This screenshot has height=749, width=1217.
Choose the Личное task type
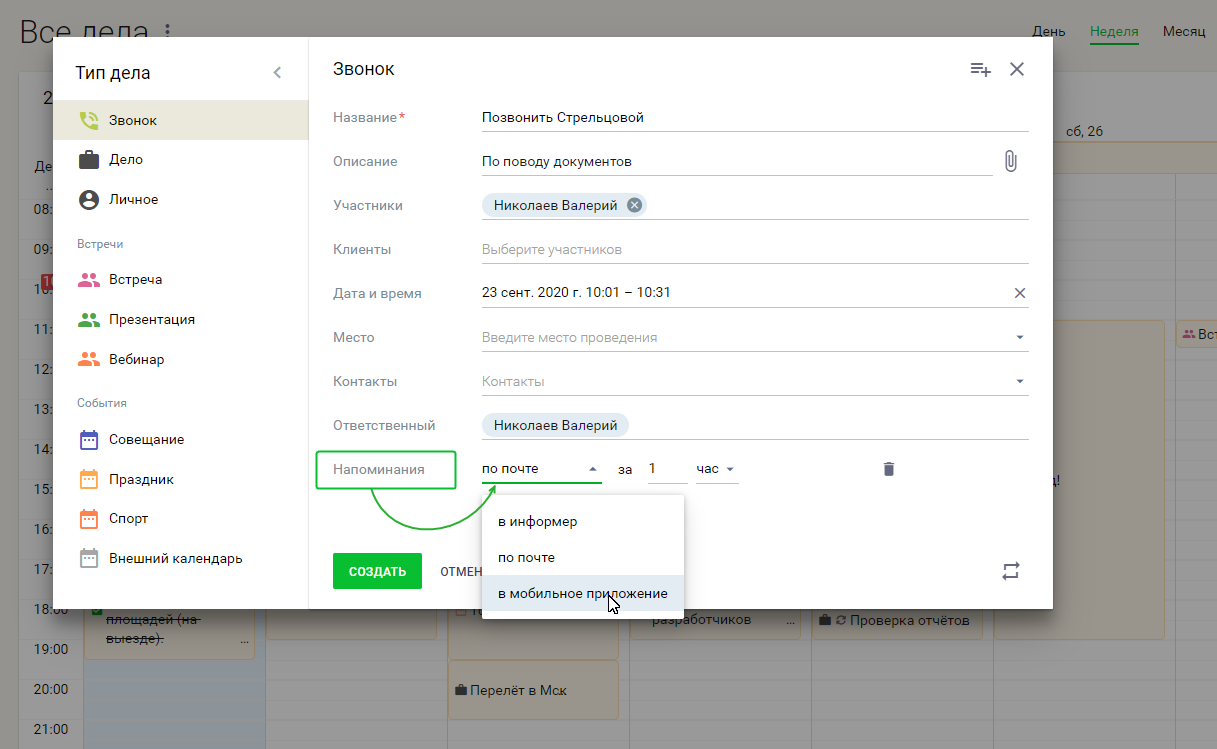(x=180, y=200)
